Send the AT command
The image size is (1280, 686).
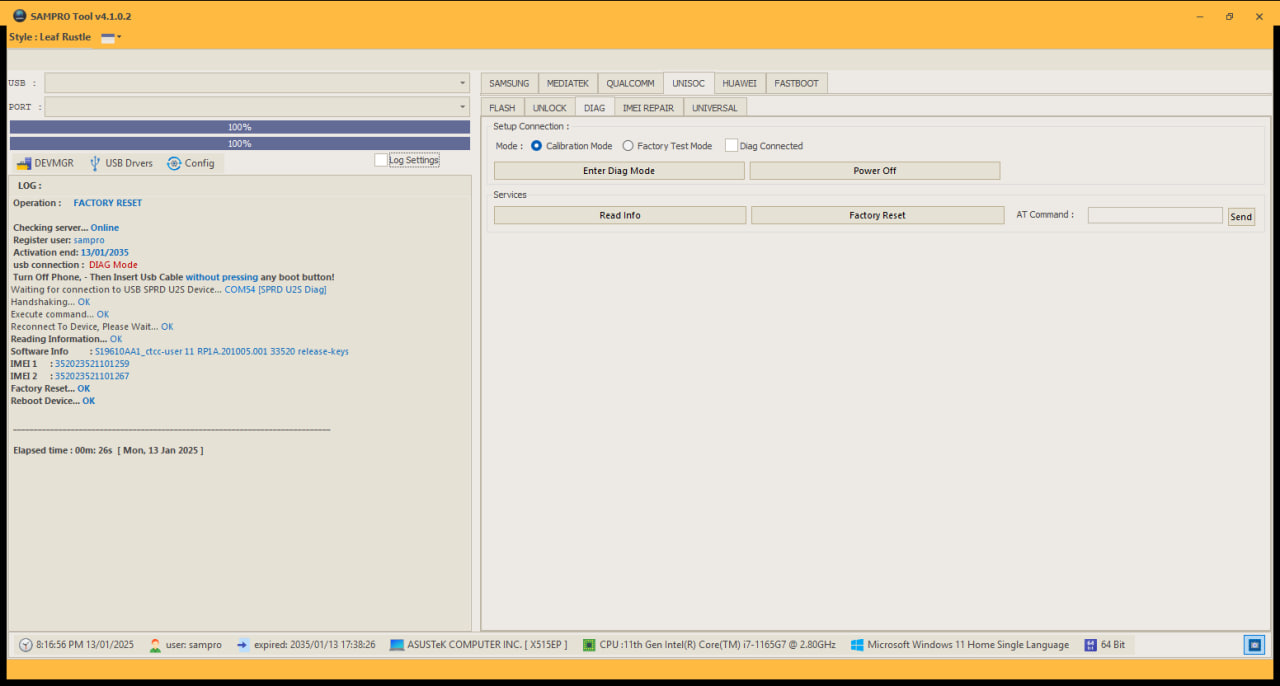tap(1241, 217)
